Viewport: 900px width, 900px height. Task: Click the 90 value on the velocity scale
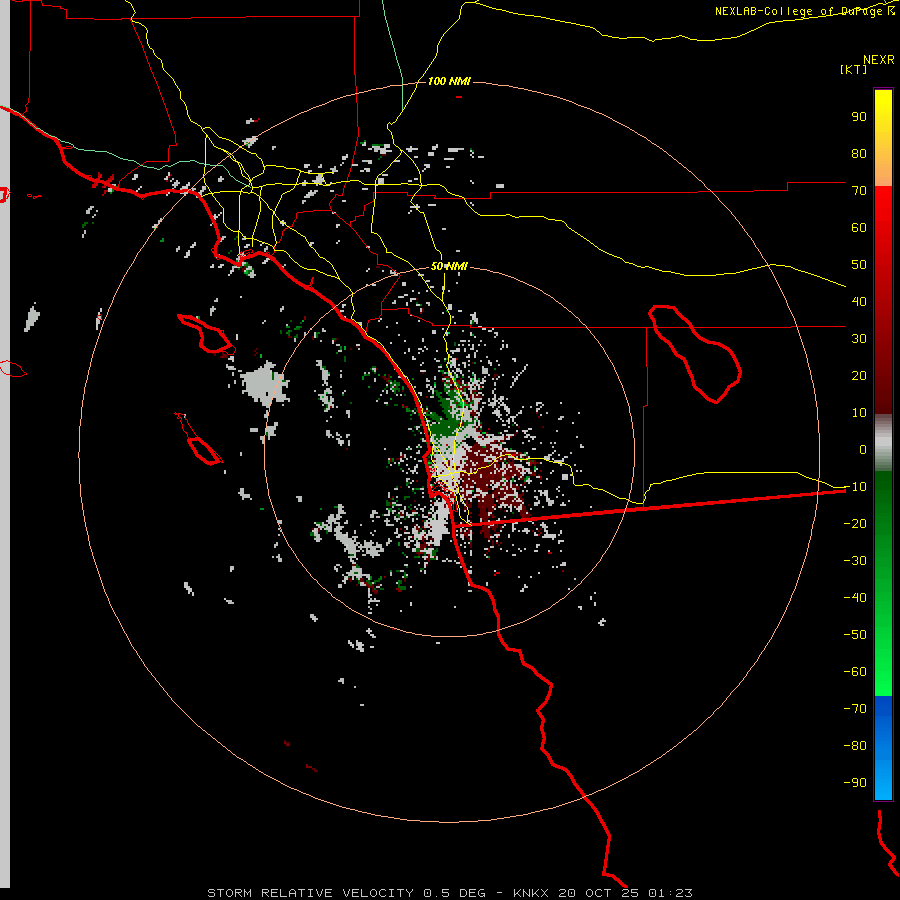859,117
